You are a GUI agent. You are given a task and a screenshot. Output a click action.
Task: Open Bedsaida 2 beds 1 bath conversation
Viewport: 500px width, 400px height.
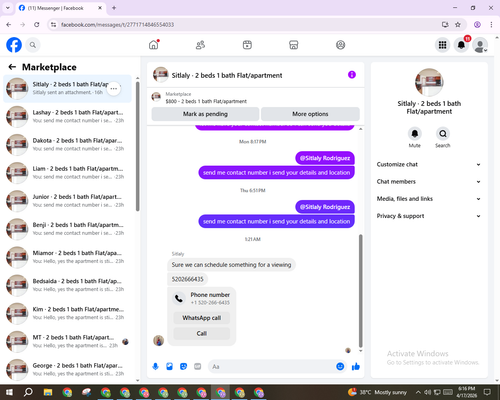pyautogui.click(x=67, y=285)
